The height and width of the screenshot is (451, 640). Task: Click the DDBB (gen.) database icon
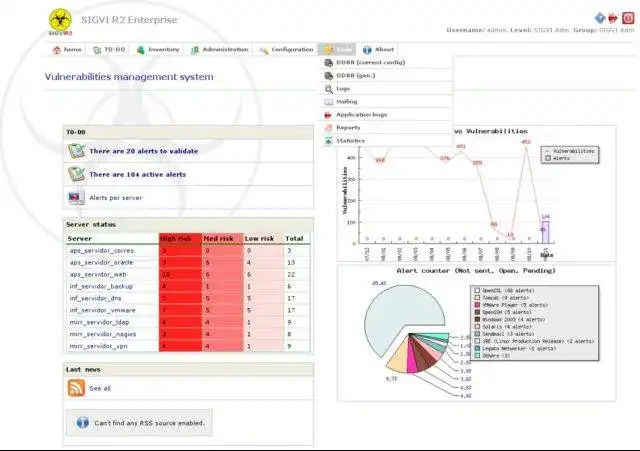(329, 76)
